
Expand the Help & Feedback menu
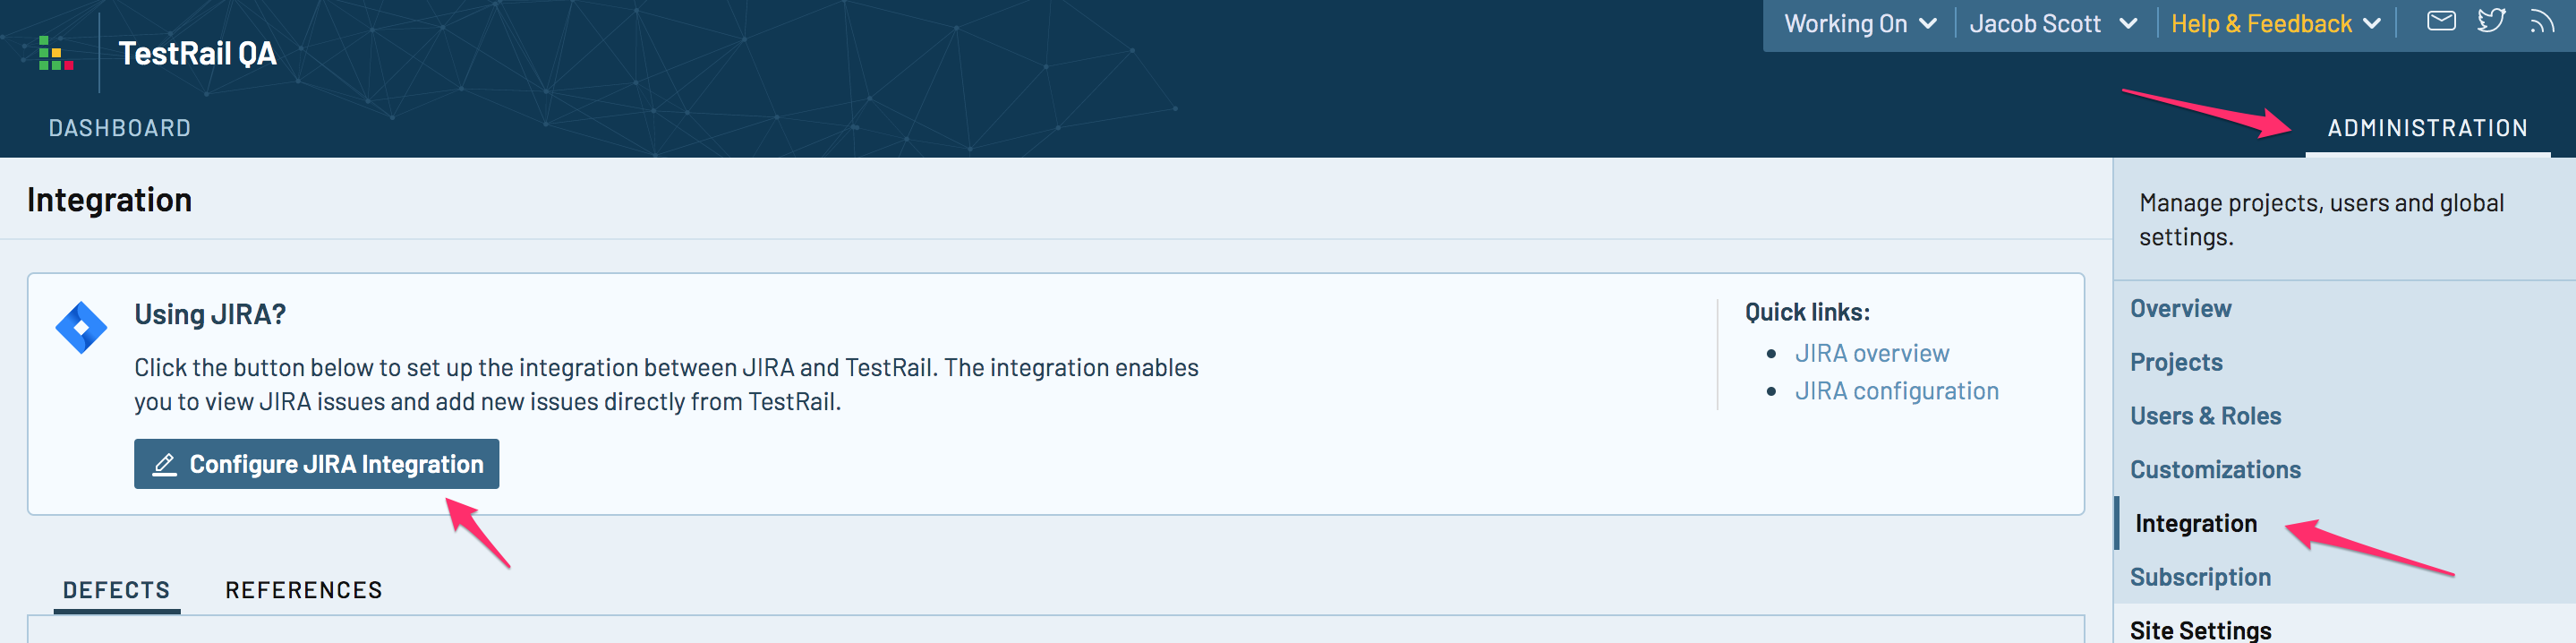pyautogui.click(x=2275, y=24)
